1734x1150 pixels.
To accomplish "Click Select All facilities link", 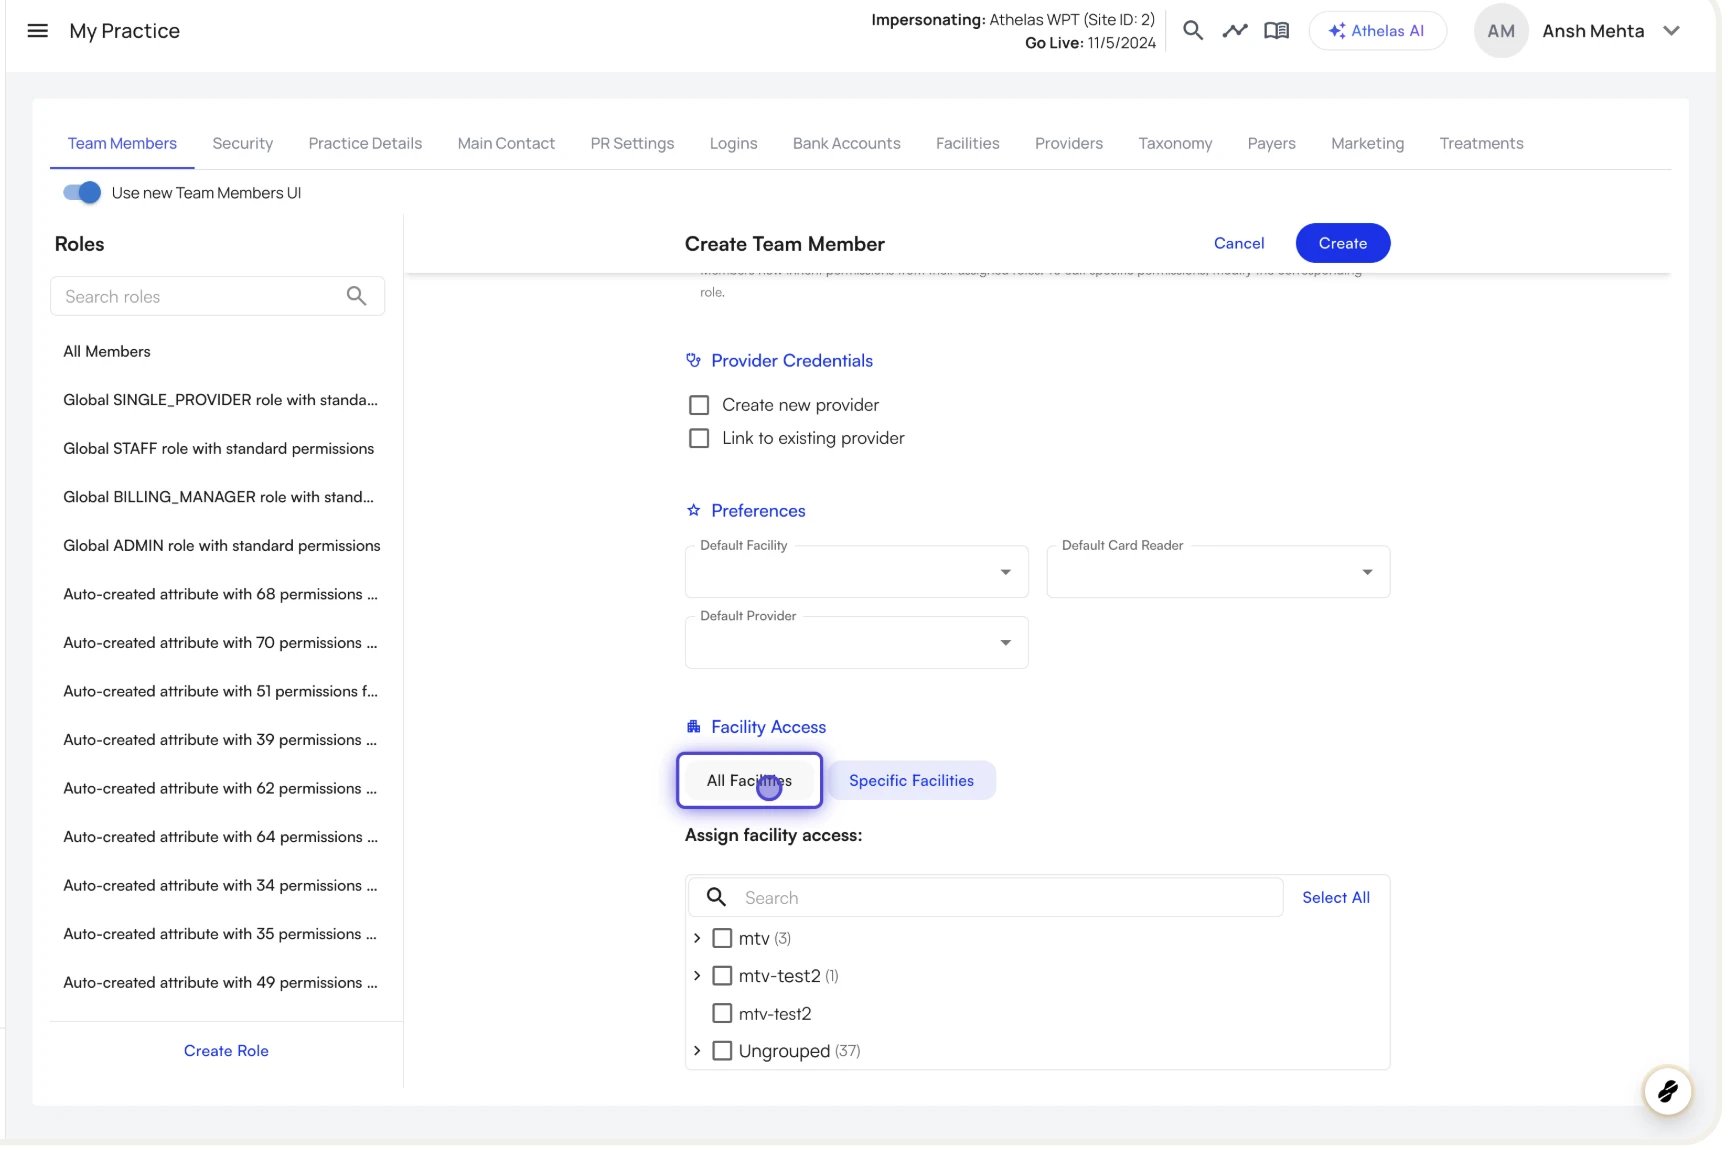I will (x=1335, y=897).
